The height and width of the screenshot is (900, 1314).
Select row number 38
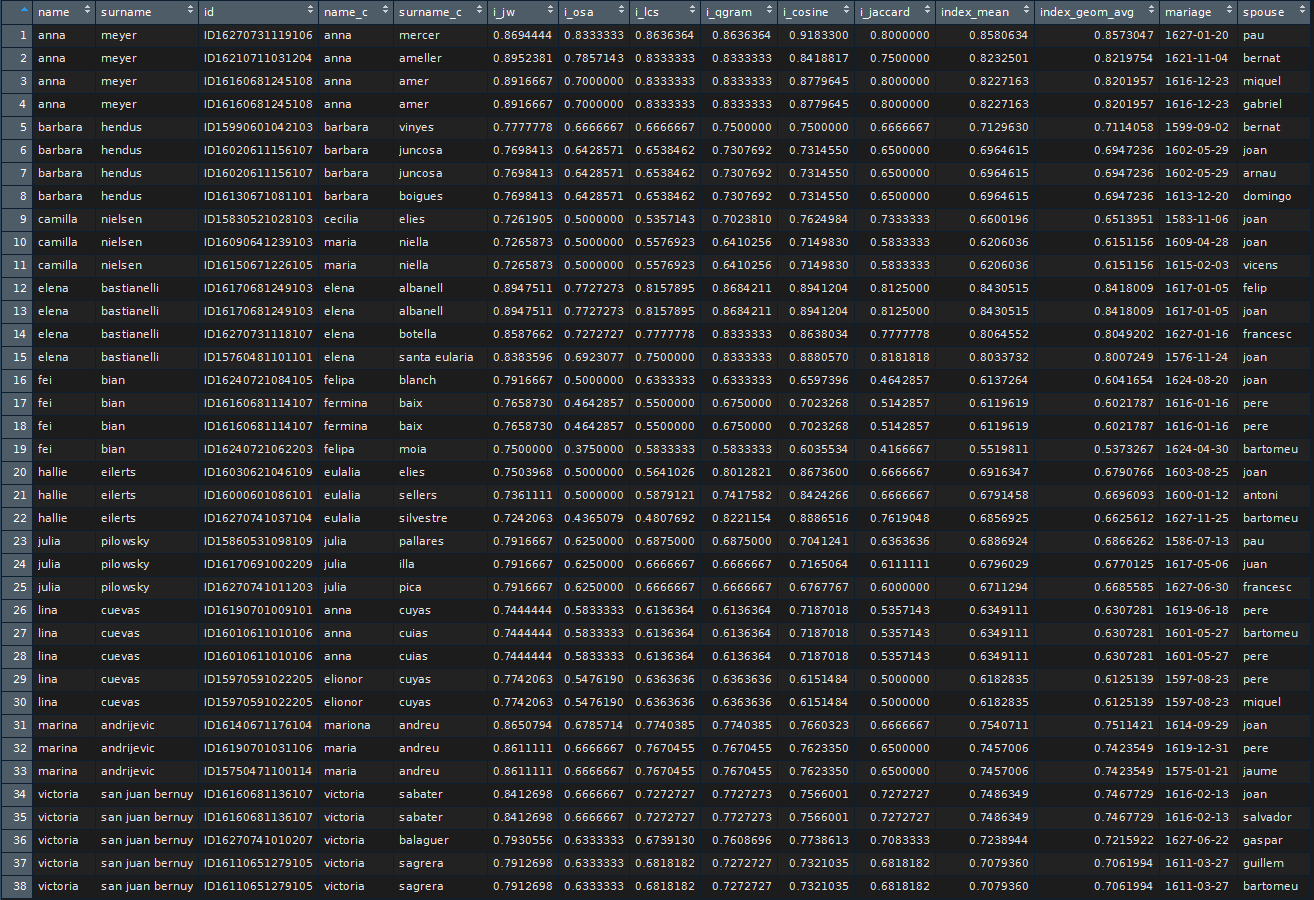pos(16,886)
